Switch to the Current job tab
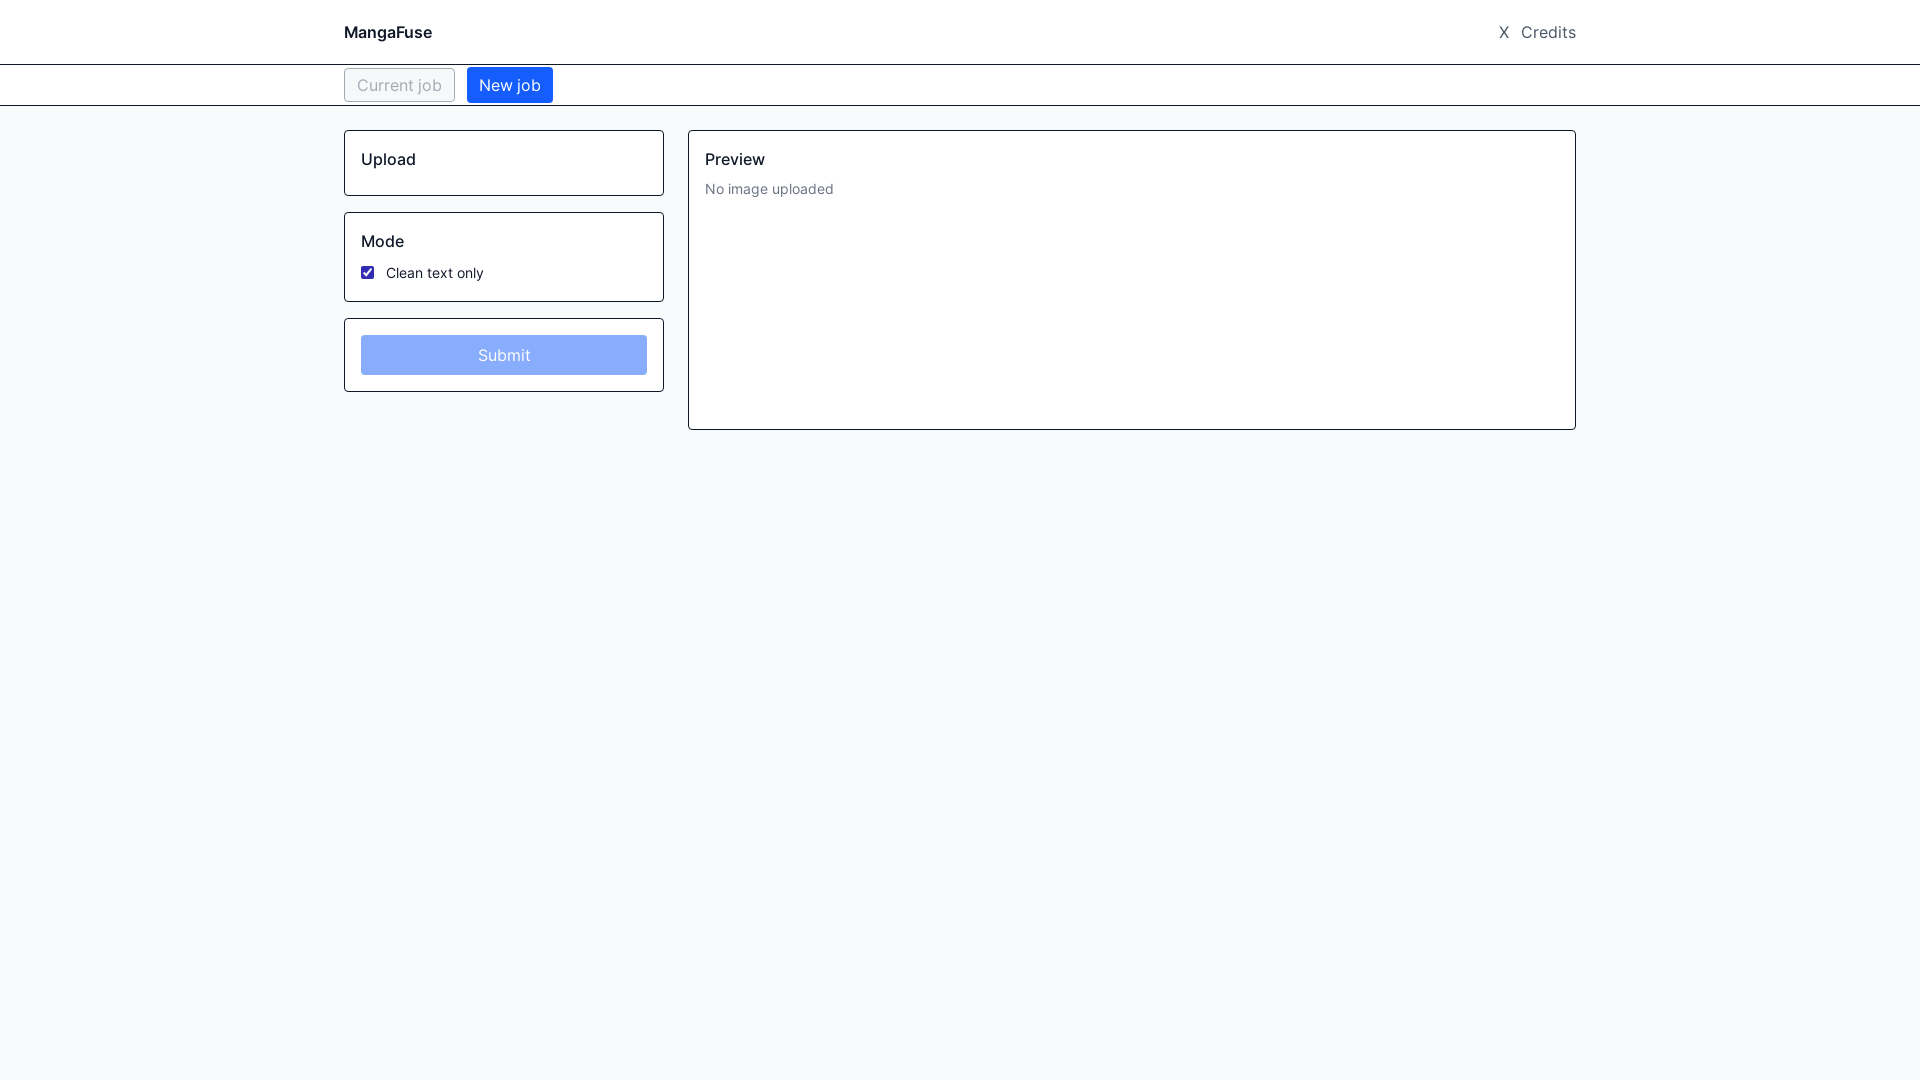This screenshot has width=1920, height=1080. (x=399, y=85)
